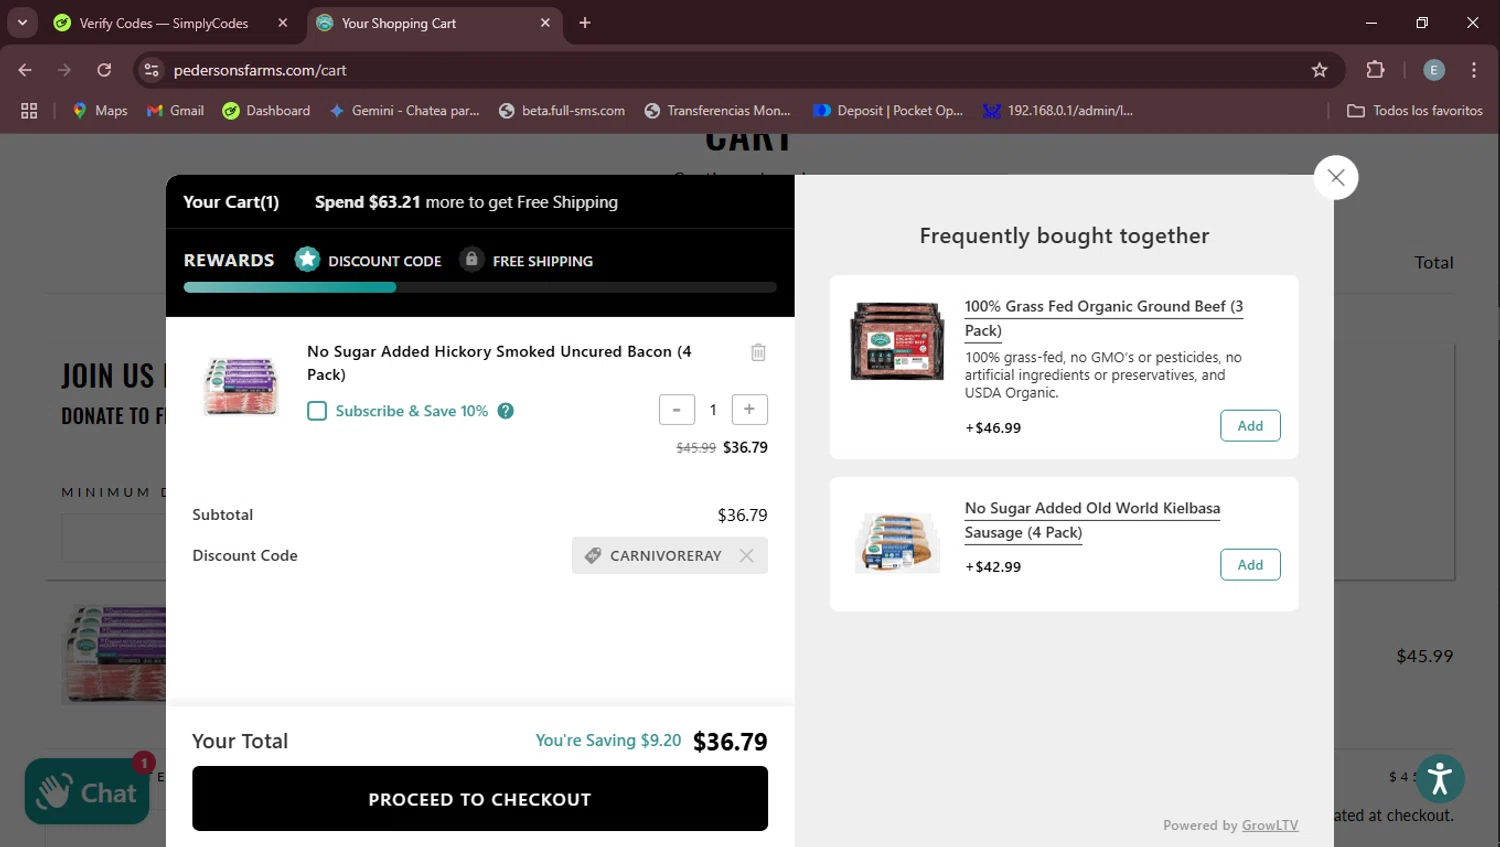1500x847 pixels.
Task: Open the 192.168.0.1/admin bookmark
Action: click(1058, 111)
